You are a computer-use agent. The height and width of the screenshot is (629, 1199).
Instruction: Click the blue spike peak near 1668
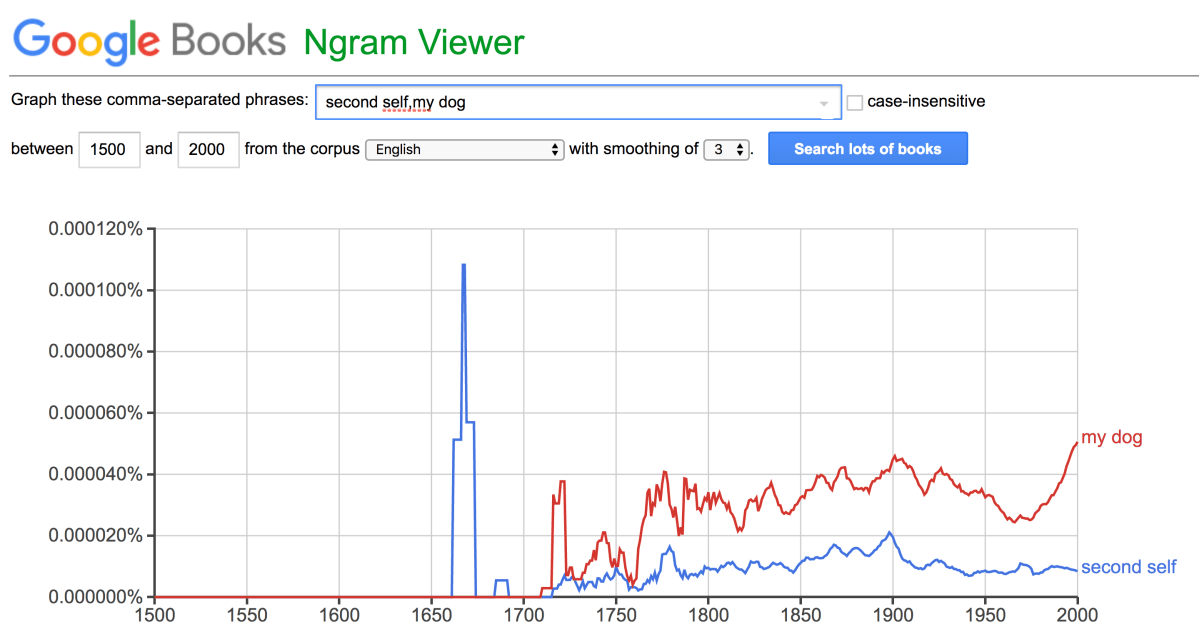click(464, 265)
